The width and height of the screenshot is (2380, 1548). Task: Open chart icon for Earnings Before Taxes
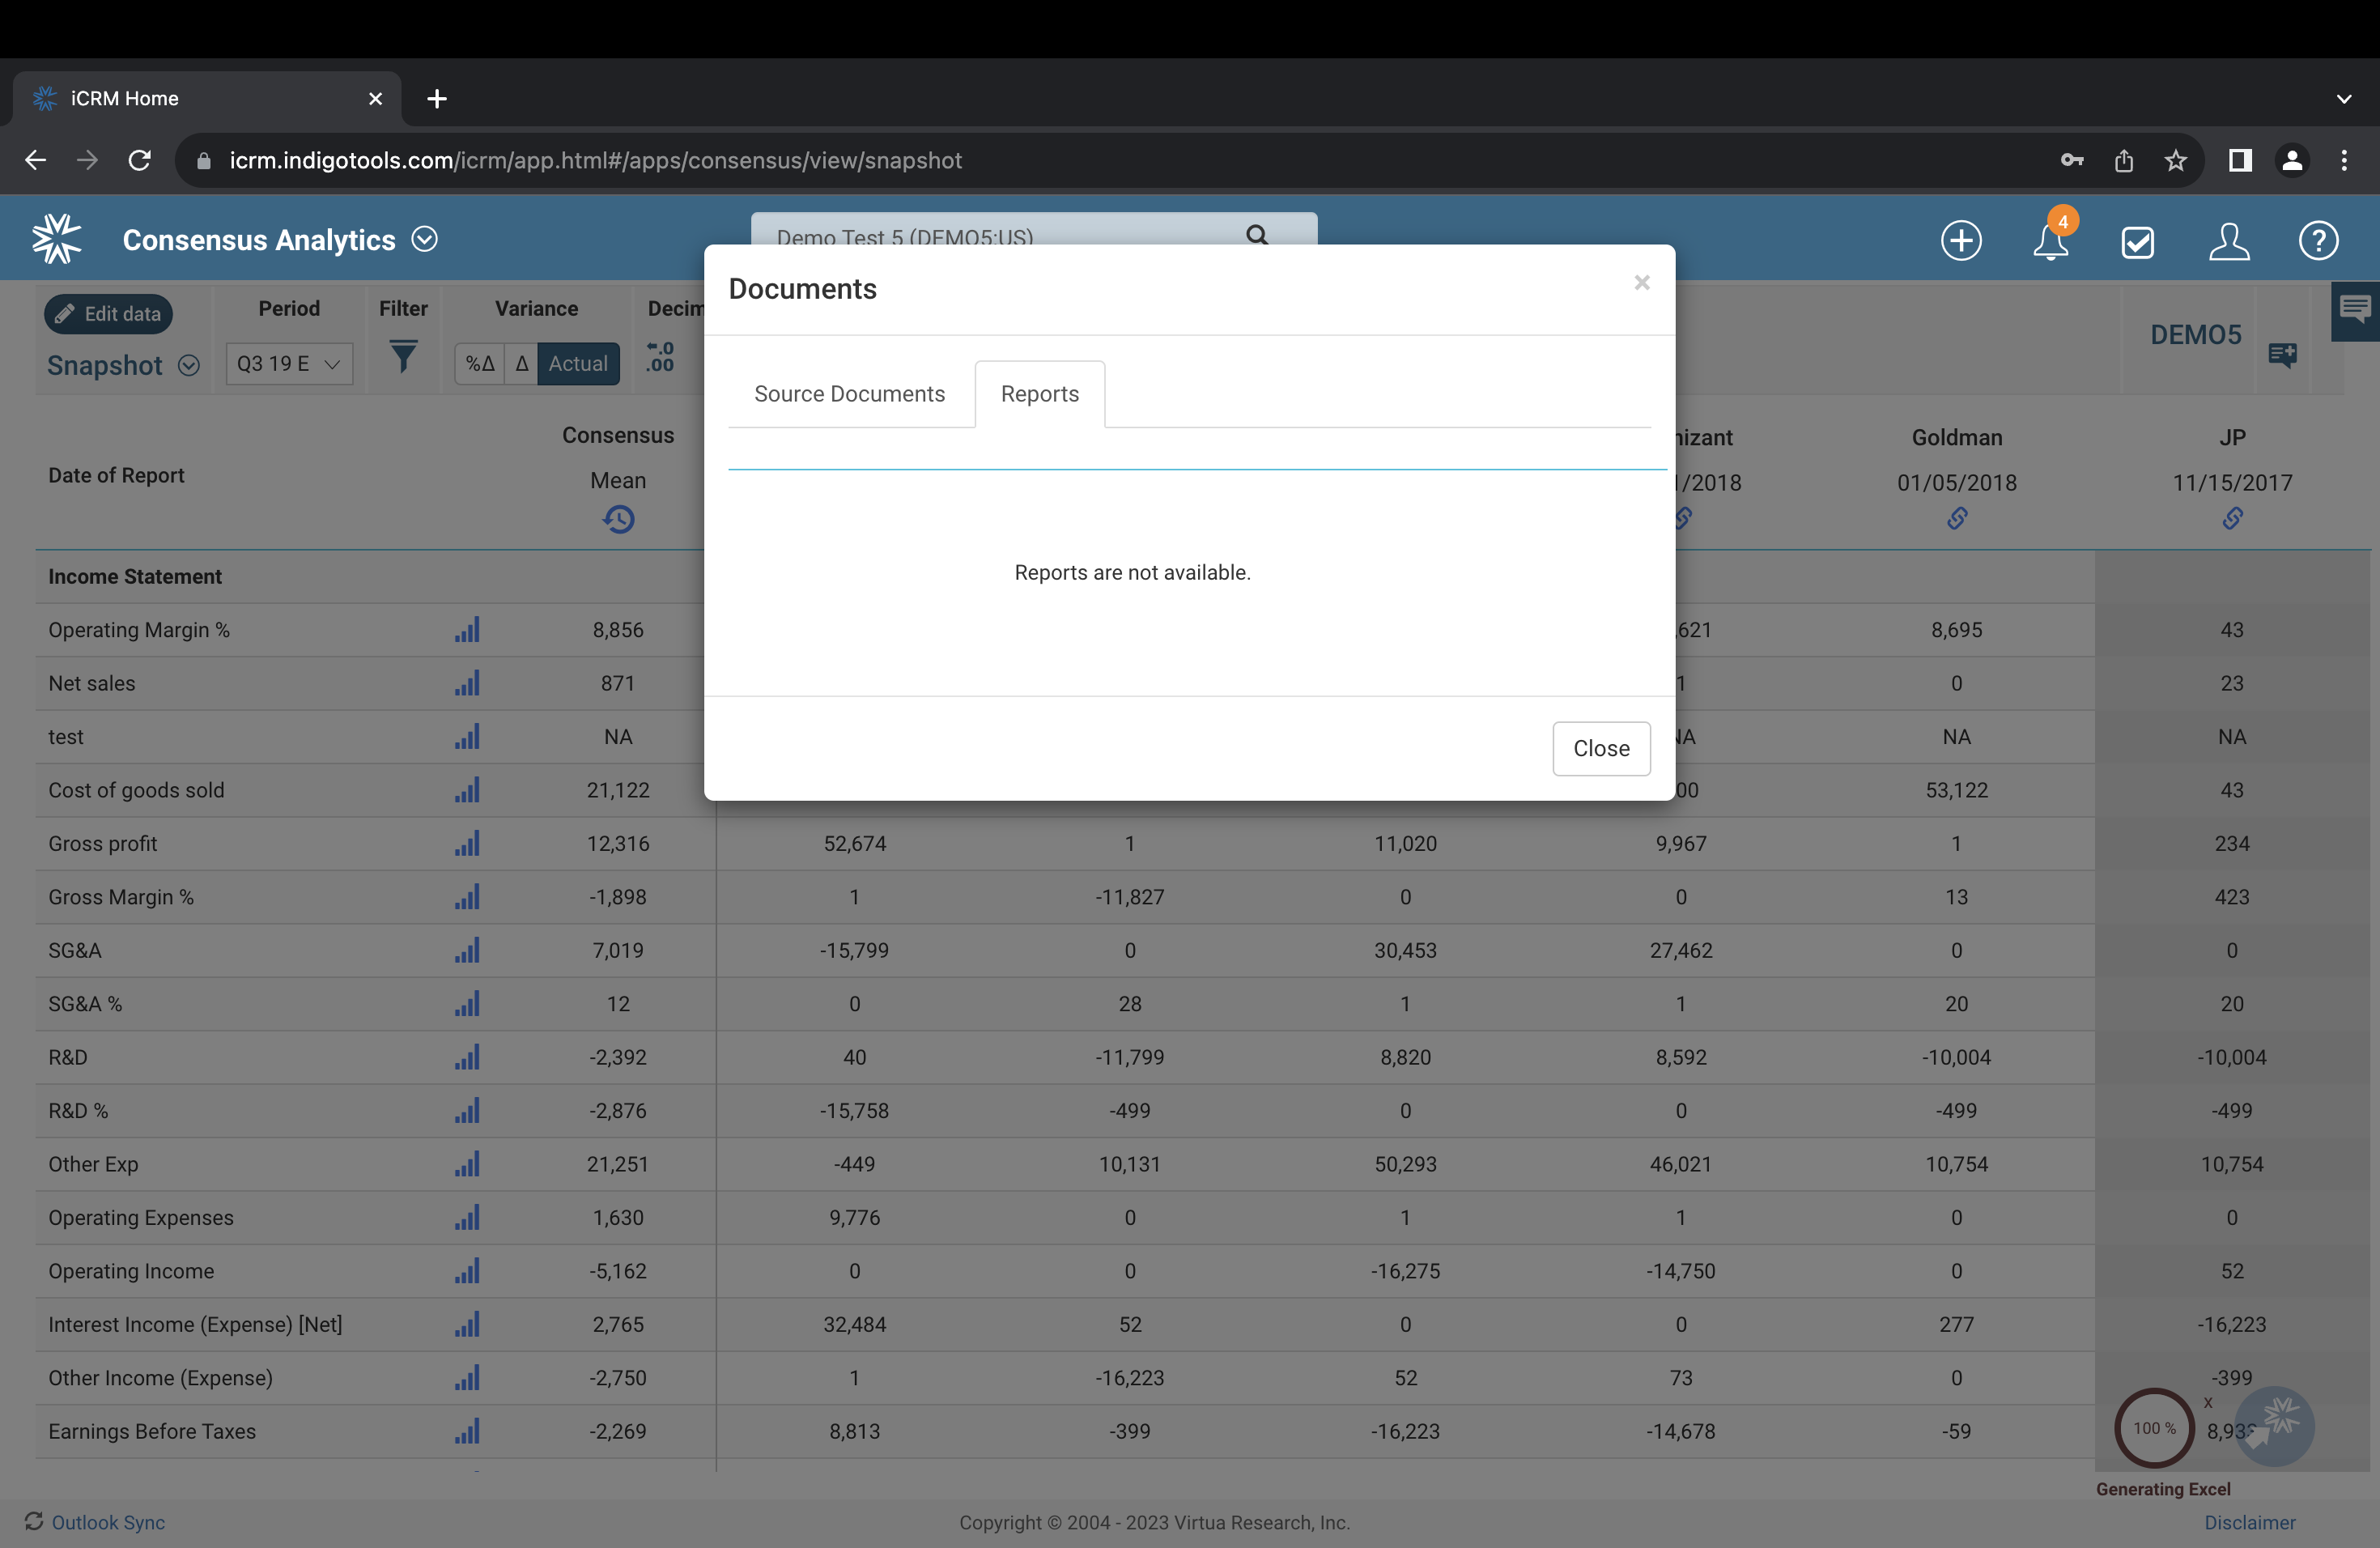click(x=467, y=1432)
